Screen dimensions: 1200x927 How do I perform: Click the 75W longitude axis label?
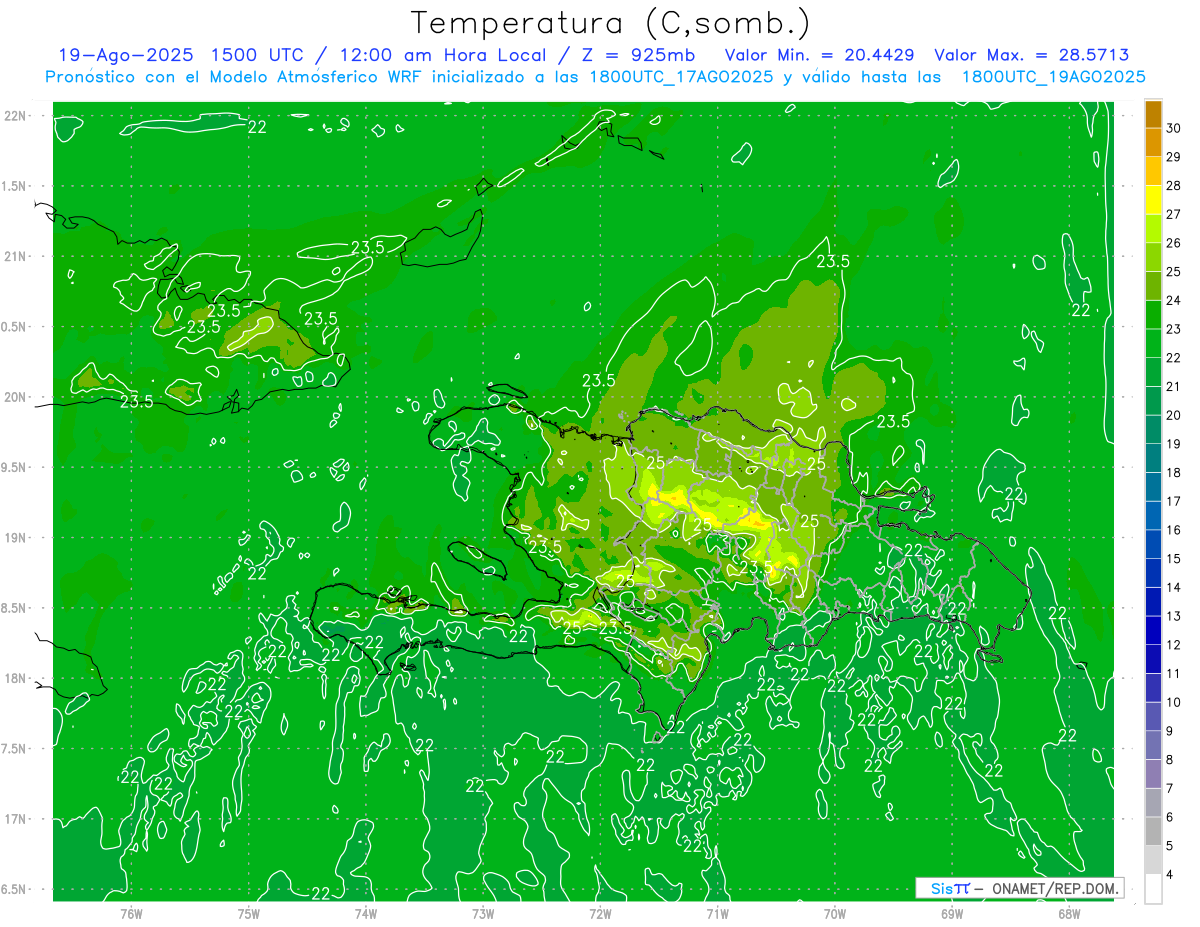tap(249, 914)
